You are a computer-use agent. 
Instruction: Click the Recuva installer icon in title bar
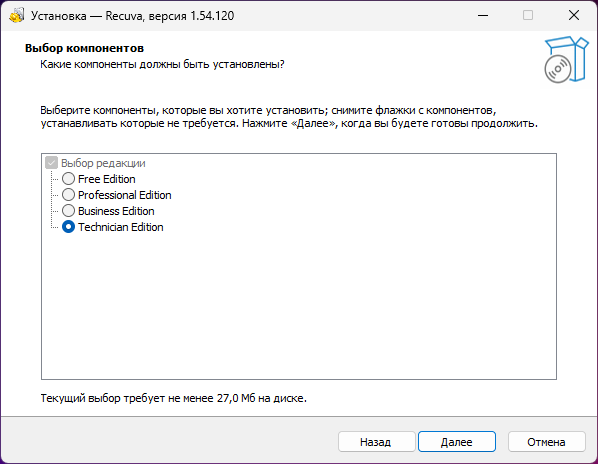[16, 16]
